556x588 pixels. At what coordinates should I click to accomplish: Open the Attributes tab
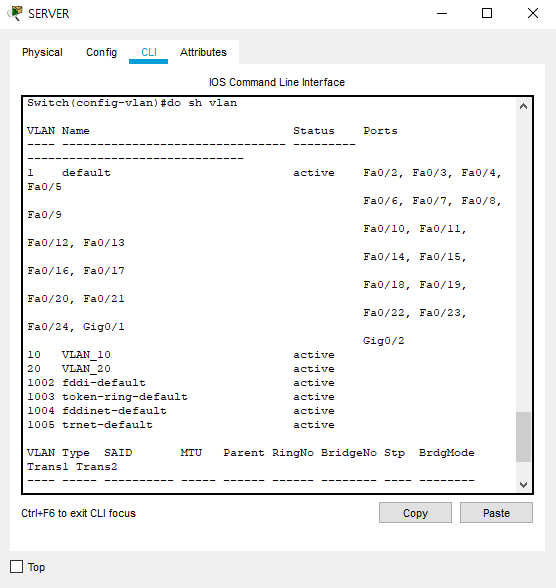[x=203, y=52]
